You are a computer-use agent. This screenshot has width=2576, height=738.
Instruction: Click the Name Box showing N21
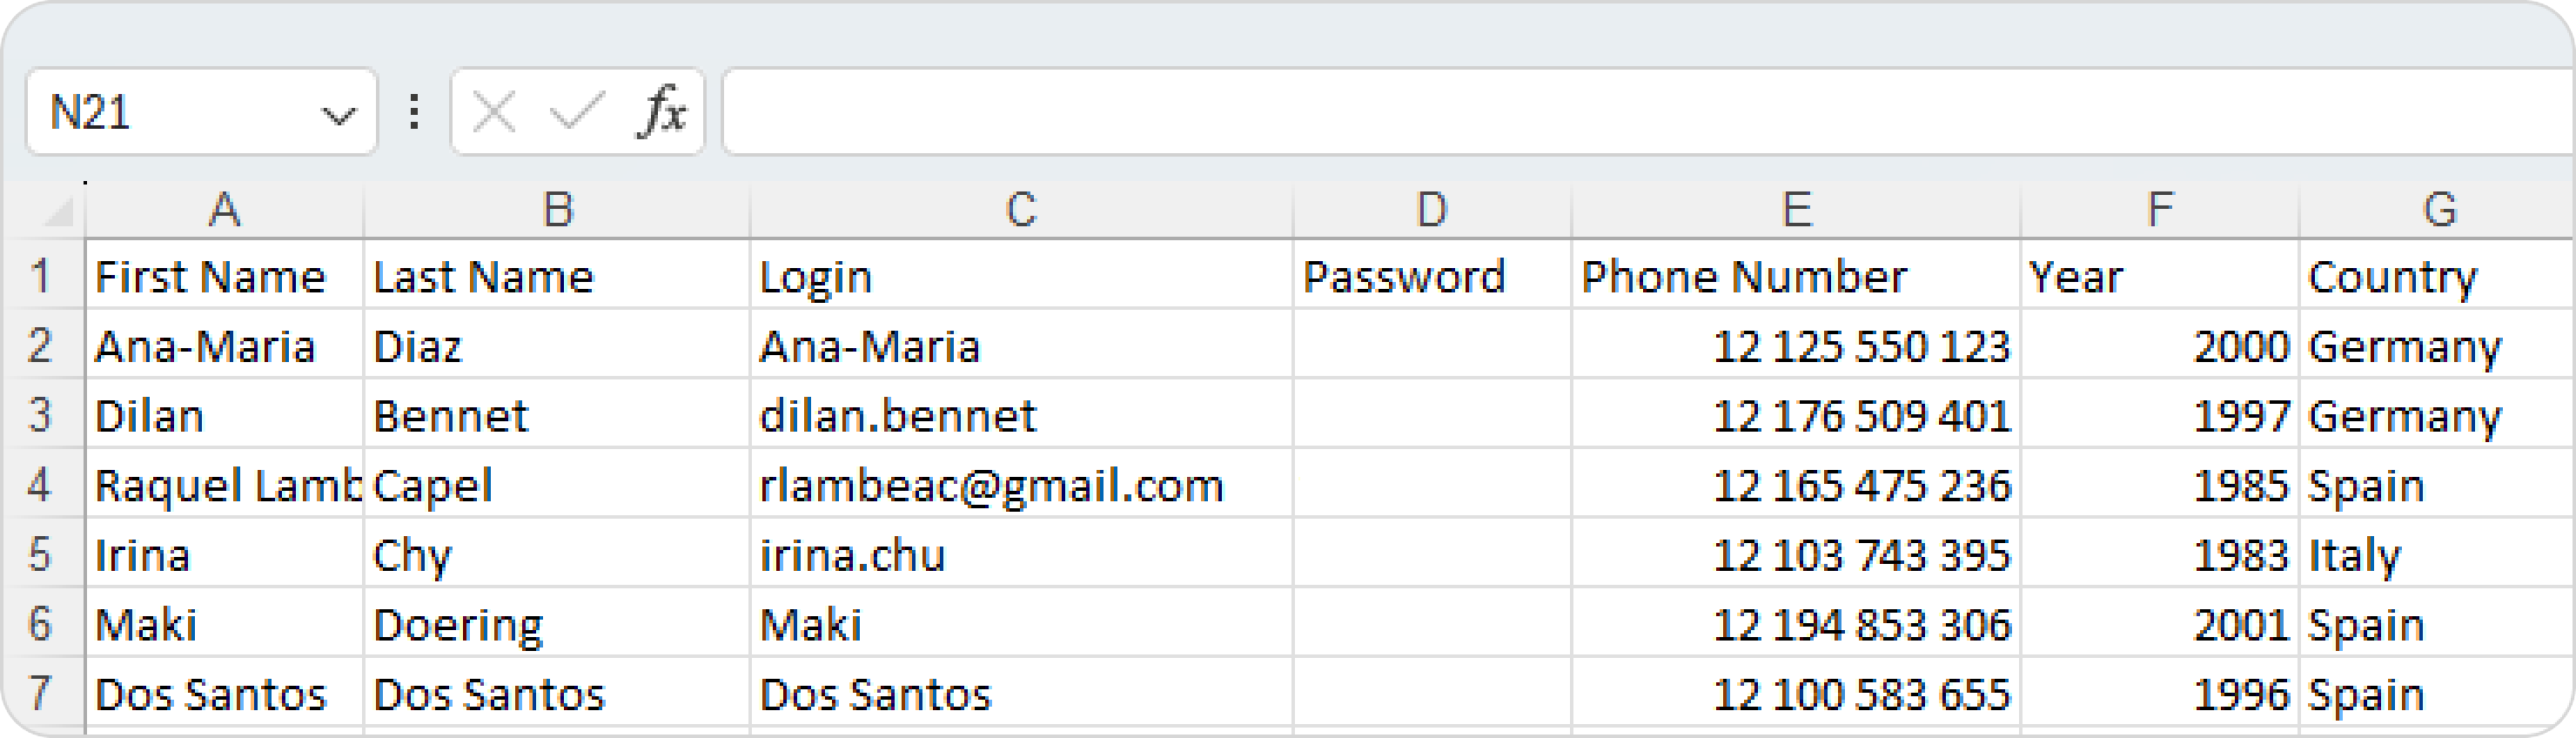click(x=170, y=112)
